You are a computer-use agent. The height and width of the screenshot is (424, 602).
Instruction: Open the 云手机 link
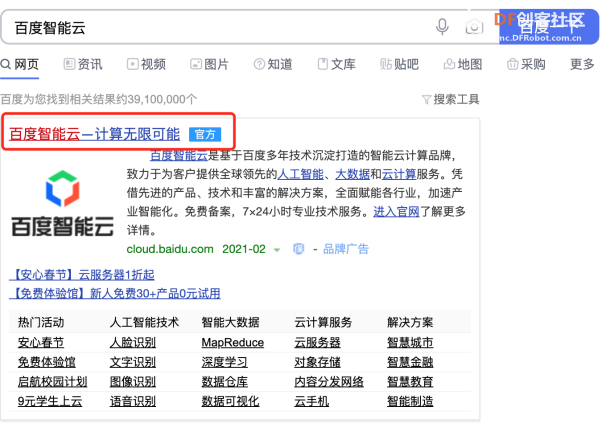(x=312, y=401)
